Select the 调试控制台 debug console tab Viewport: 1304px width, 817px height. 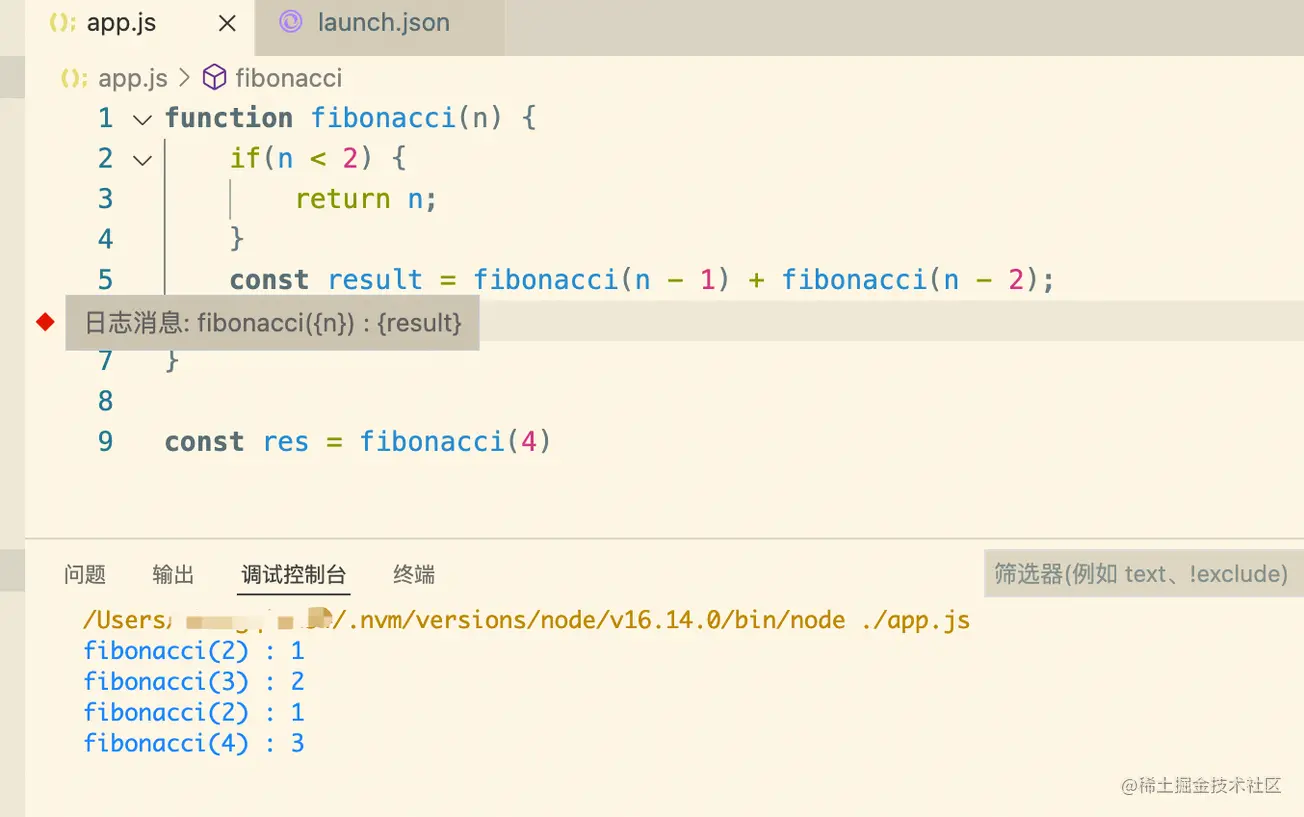click(x=293, y=574)
